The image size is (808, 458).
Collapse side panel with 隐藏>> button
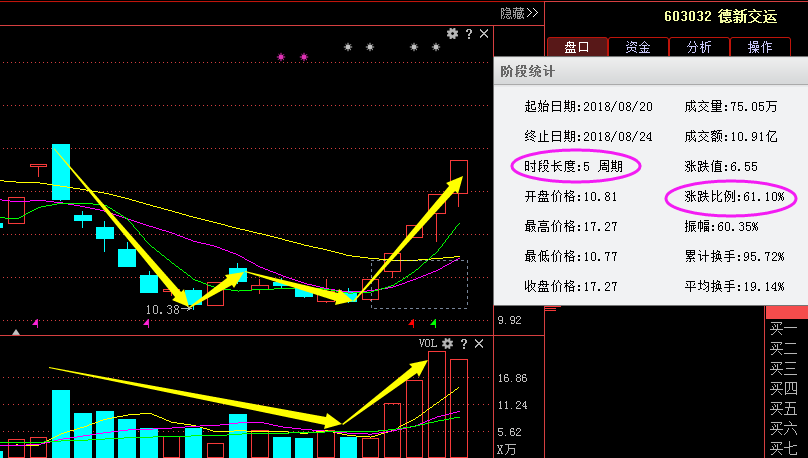(x=519, y=13)
